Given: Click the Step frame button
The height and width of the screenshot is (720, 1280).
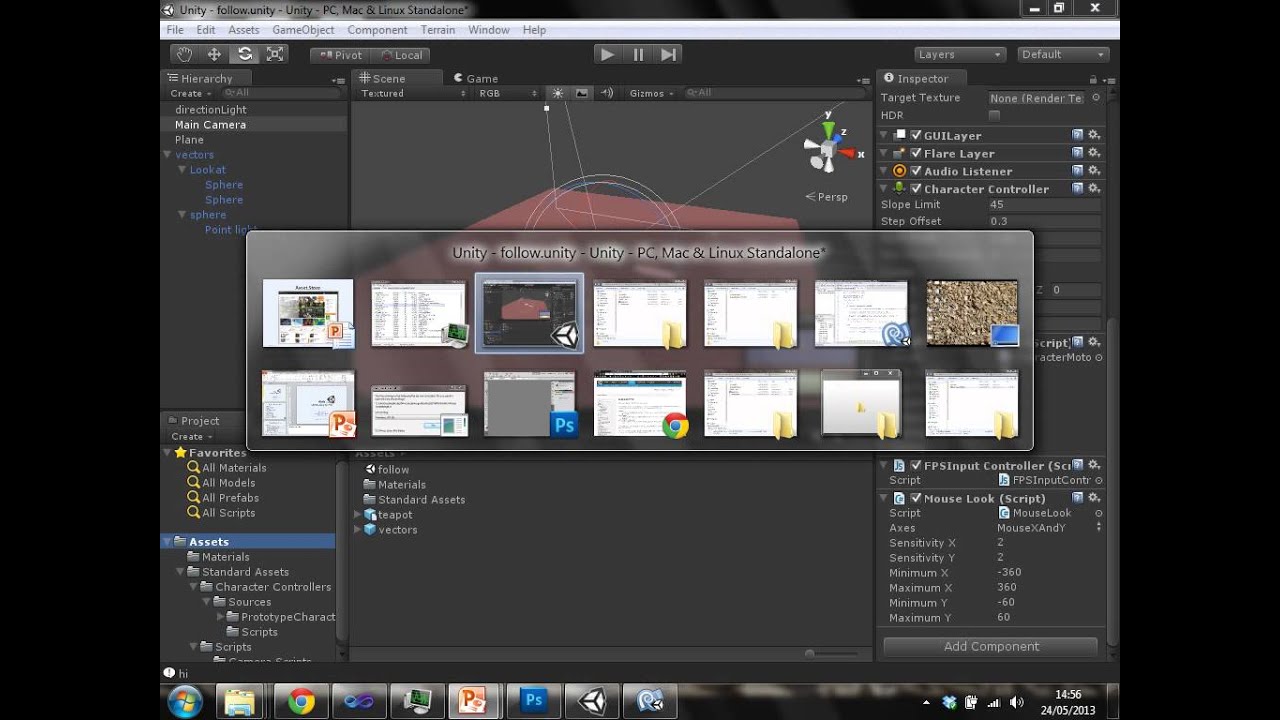Looking at the screenshot, I should [x=669, y=54].
